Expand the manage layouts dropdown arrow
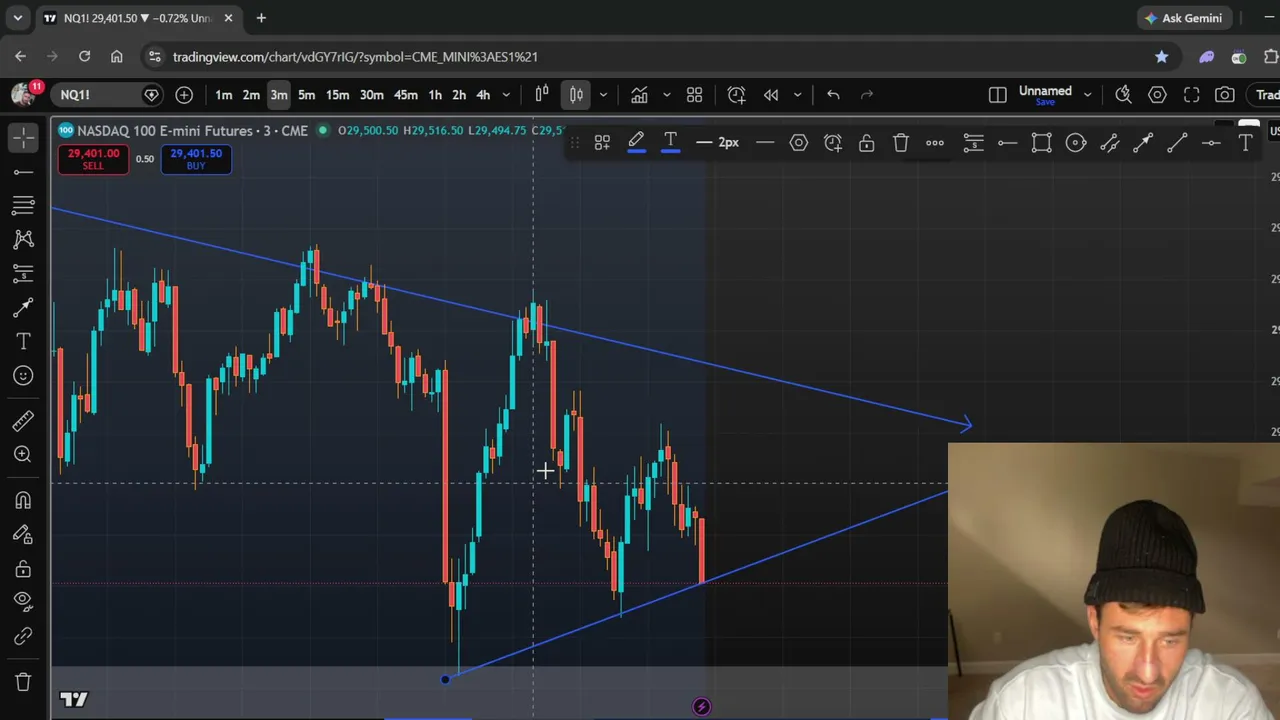 (1087, 95)
